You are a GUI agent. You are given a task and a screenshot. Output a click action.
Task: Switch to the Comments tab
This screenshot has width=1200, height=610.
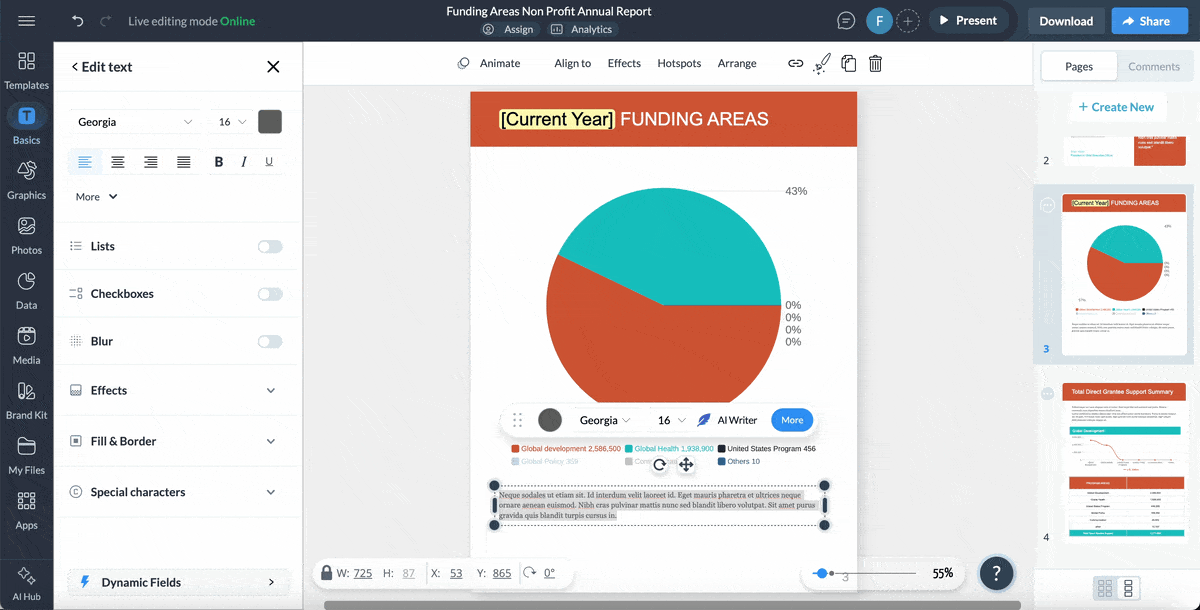click(1154, 66)
